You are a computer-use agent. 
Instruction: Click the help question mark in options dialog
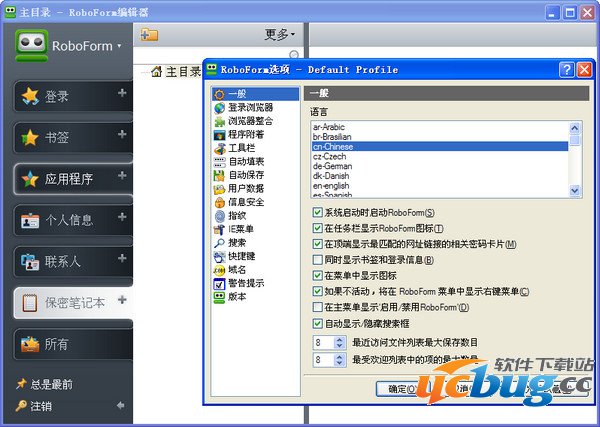point(566,70)
